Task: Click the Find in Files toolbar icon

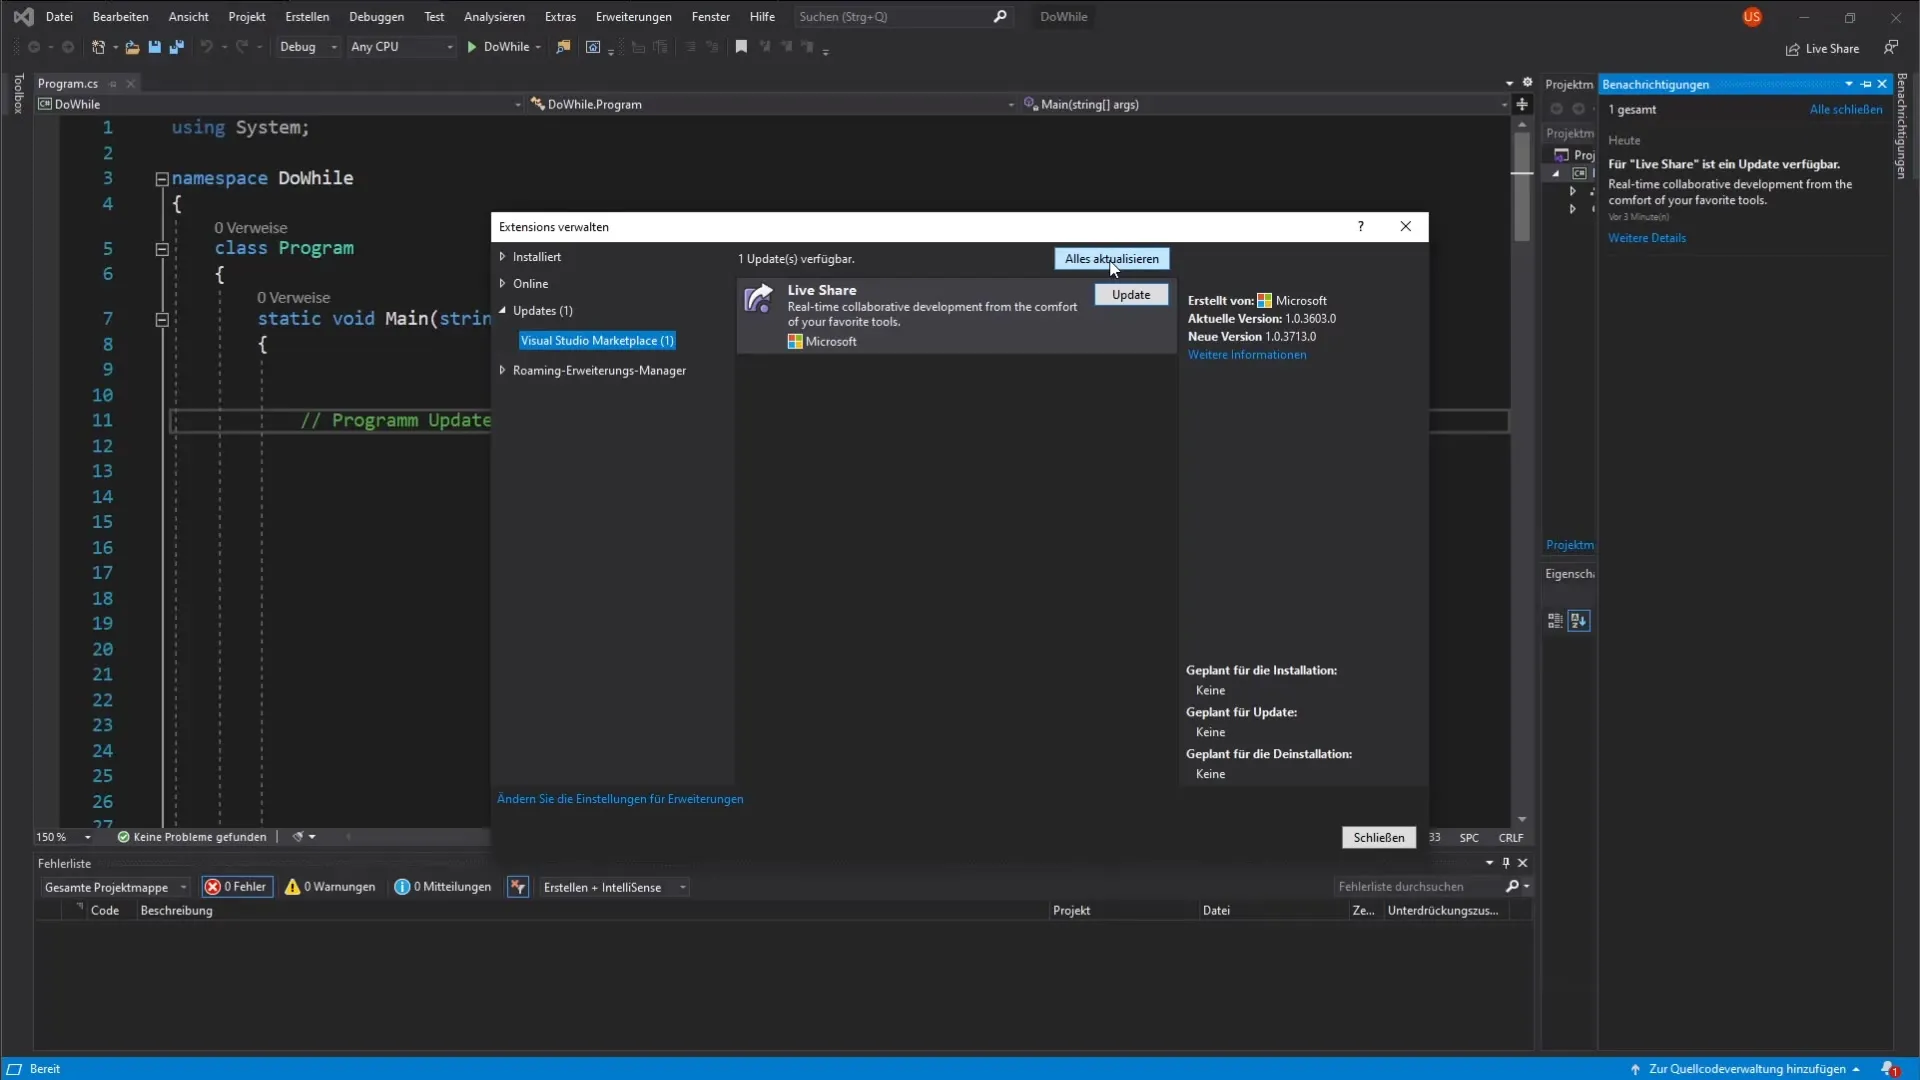Action: coord(564,47)
